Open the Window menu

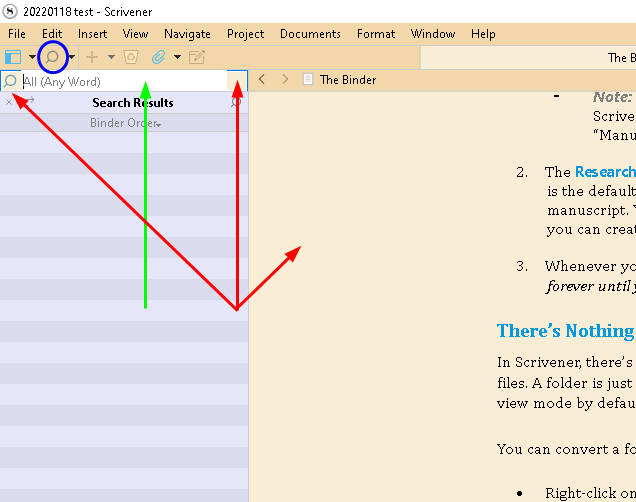click(x=433, y=34)
